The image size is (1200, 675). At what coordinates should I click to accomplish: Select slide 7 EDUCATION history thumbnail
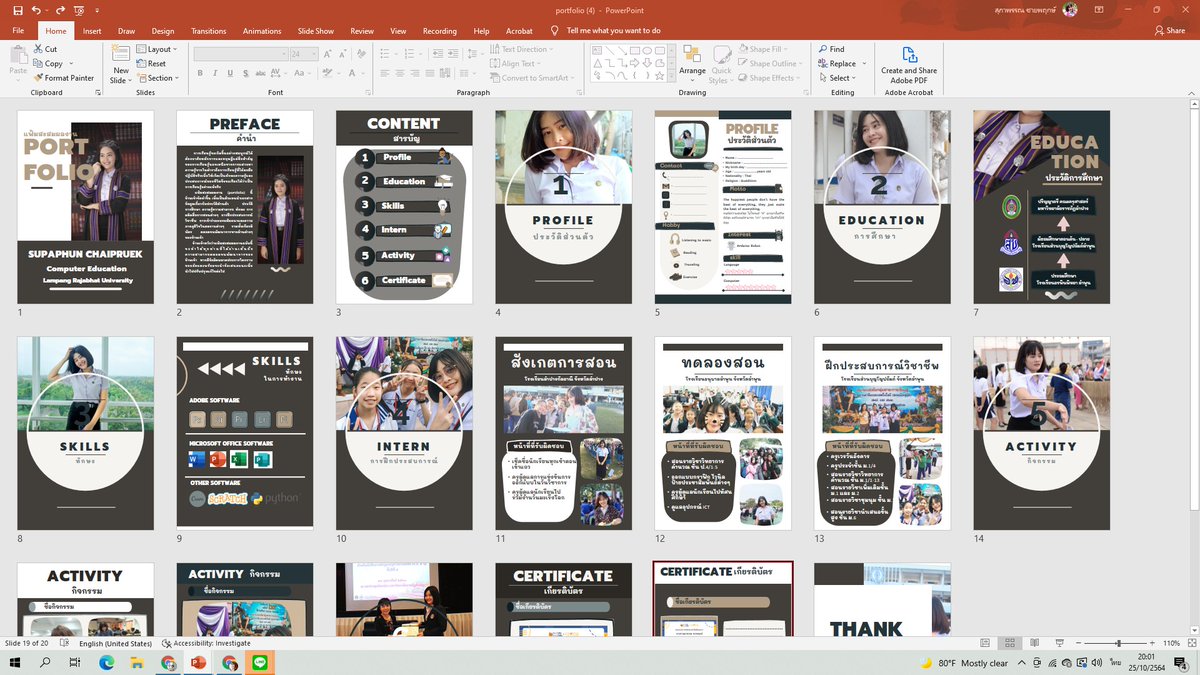coord(1042,207)
